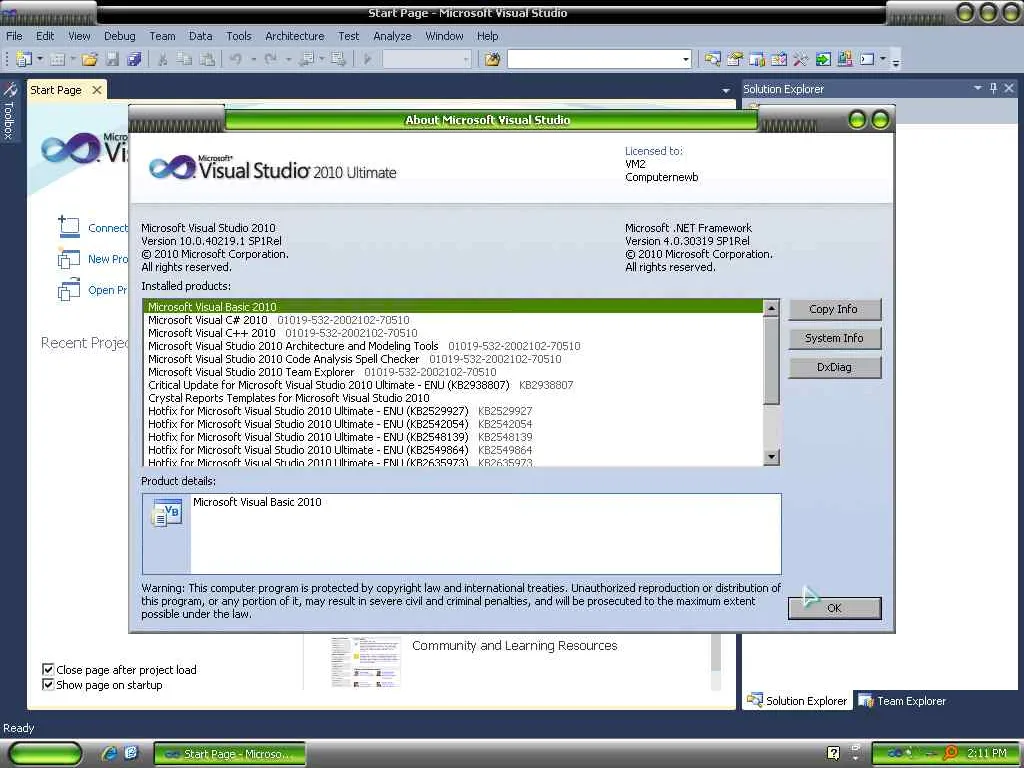This screenshot has height=768, width=1024.
Task: Click the help question mark tray icon
Action: click(x=833, y=753)
